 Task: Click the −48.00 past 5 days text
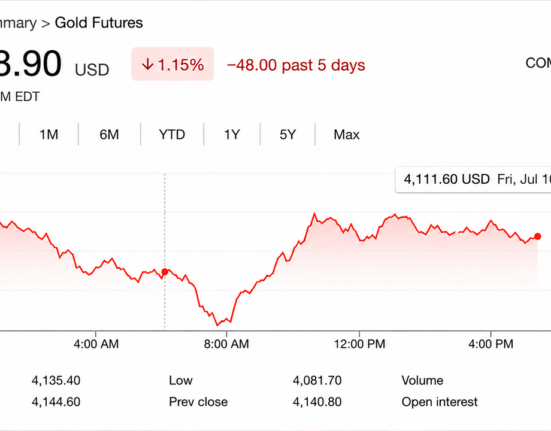(x=296, y=65)
